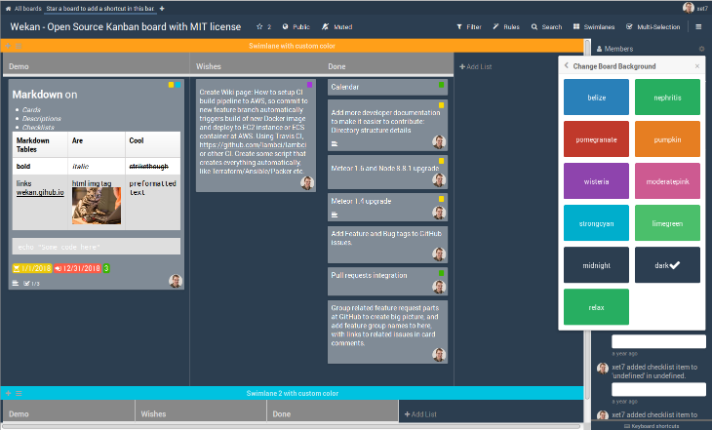Click the 12/31/2018 due date badge
This screenshot has width=712, height=438.
[78, 268]
